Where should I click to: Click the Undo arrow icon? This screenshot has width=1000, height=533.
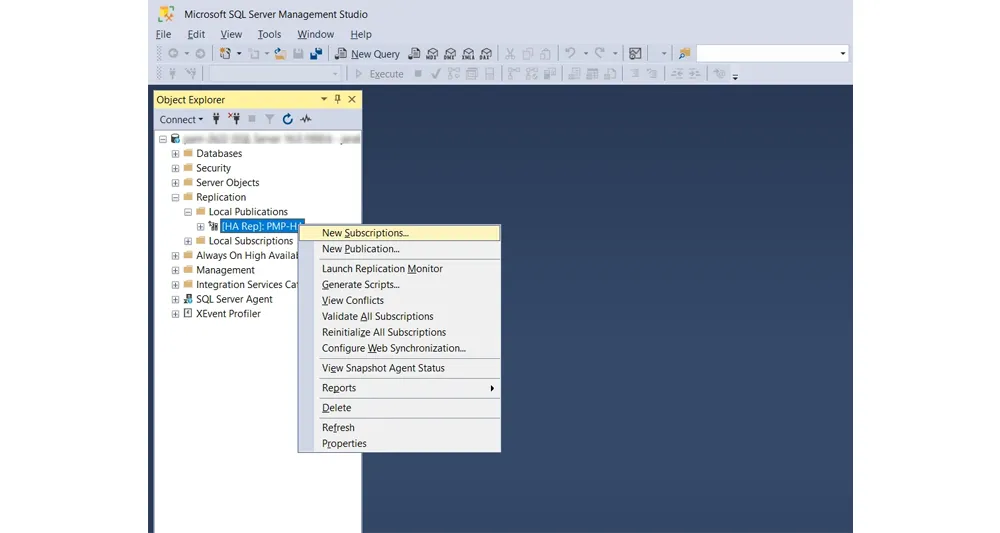click(x=570, y=54)
